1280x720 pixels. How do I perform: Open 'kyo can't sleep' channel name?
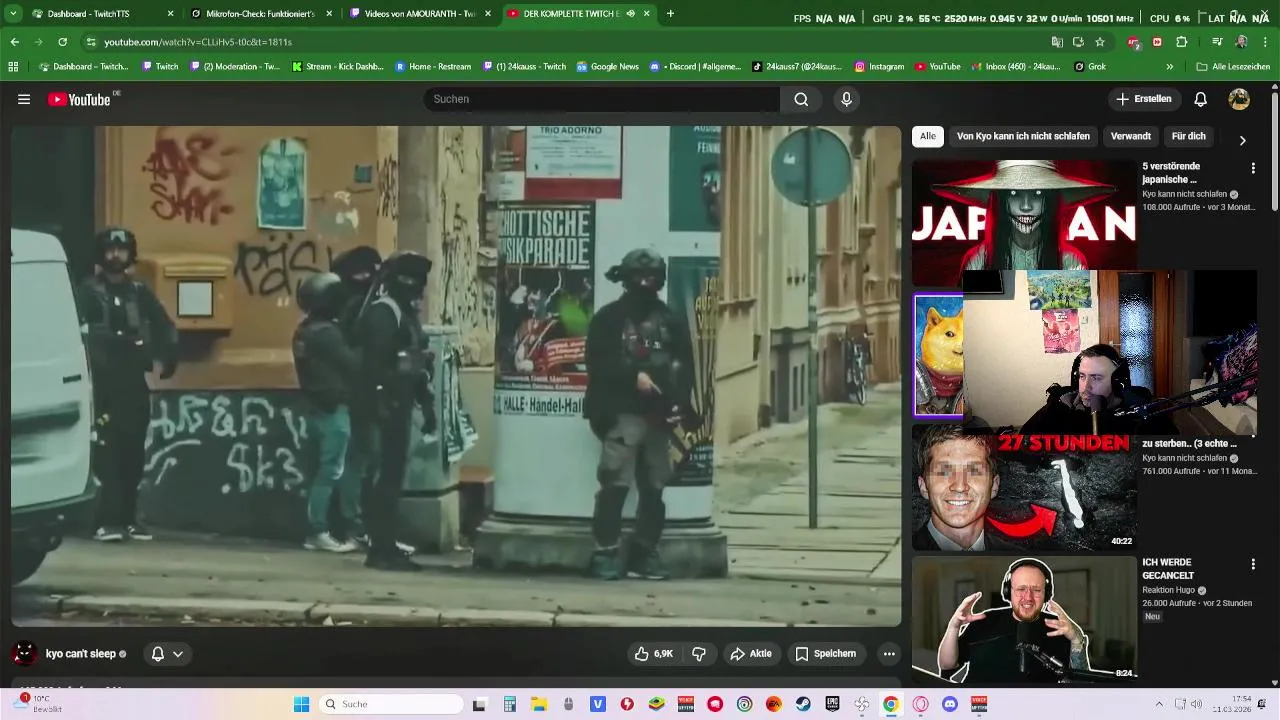(81, 654)
